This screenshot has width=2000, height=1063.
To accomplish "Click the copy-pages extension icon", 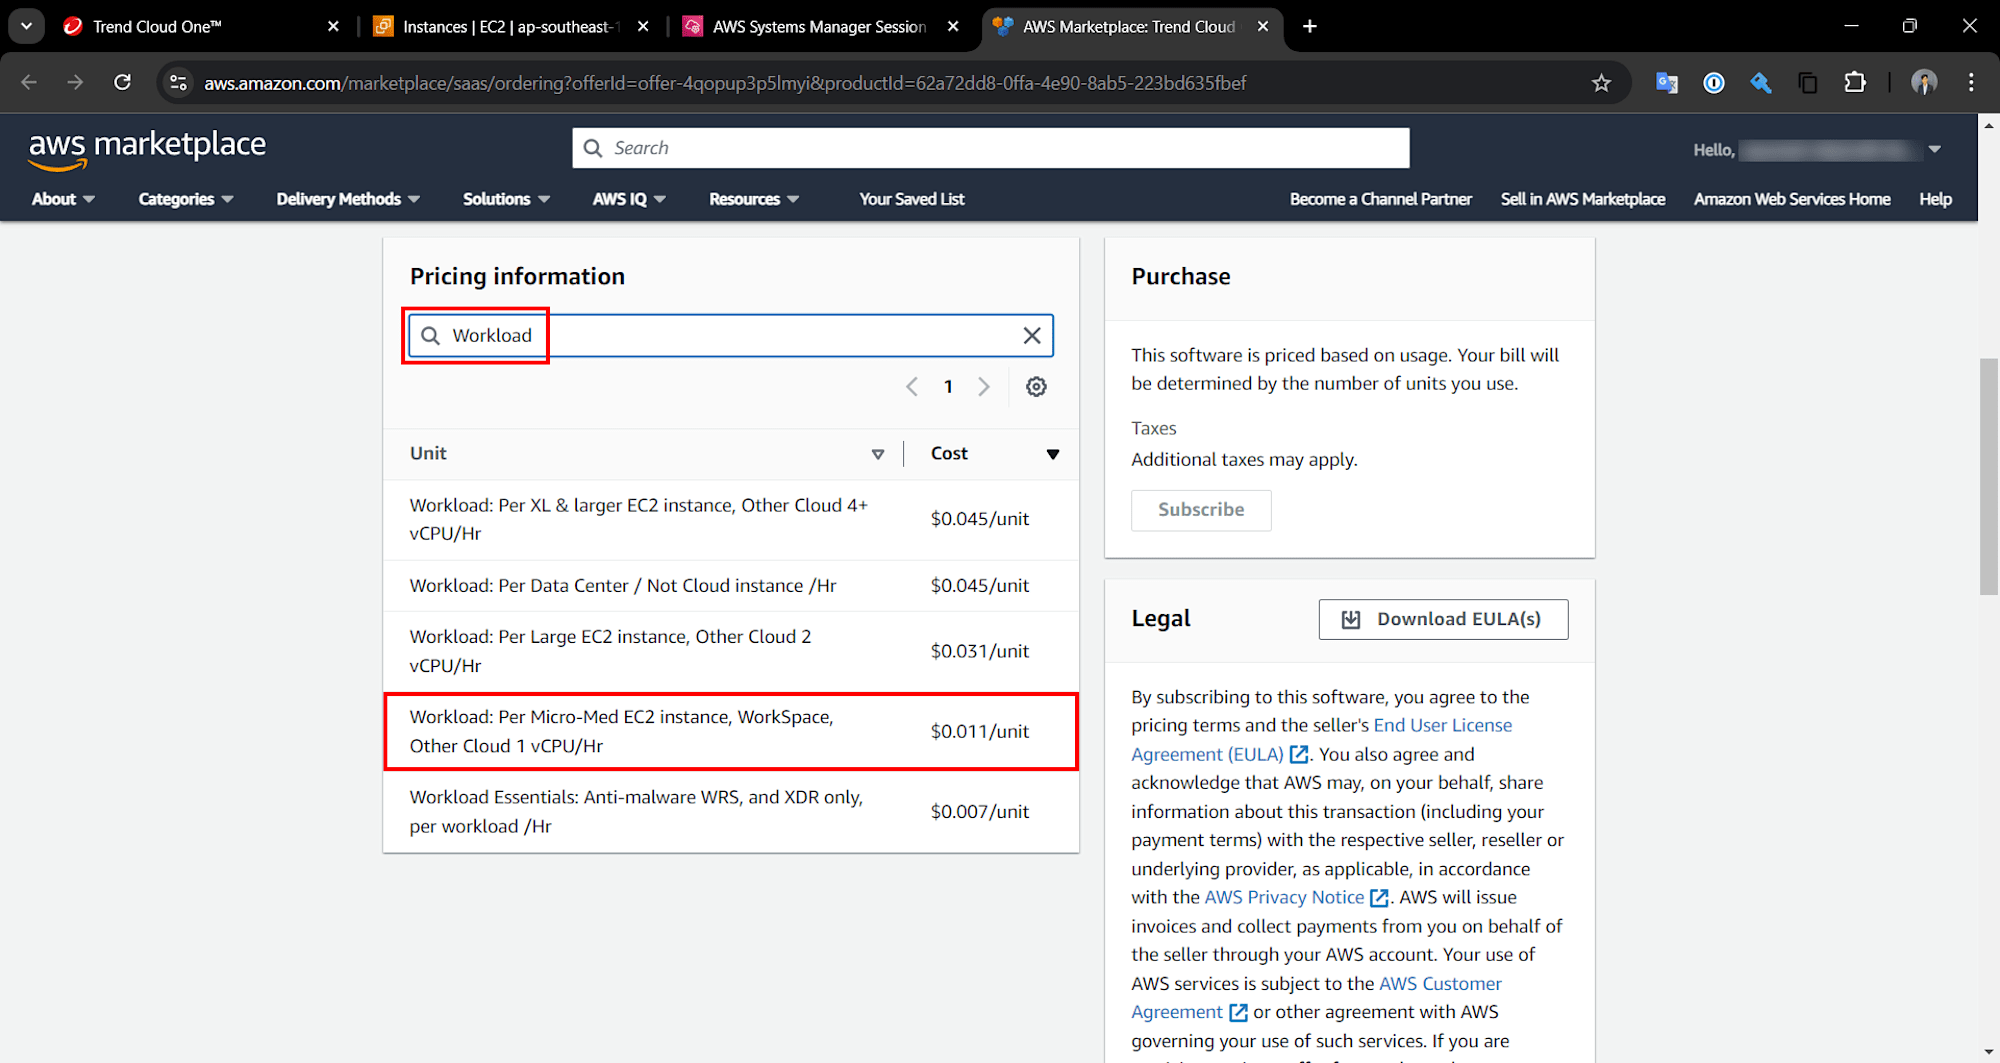I will tap(1808, 83).
